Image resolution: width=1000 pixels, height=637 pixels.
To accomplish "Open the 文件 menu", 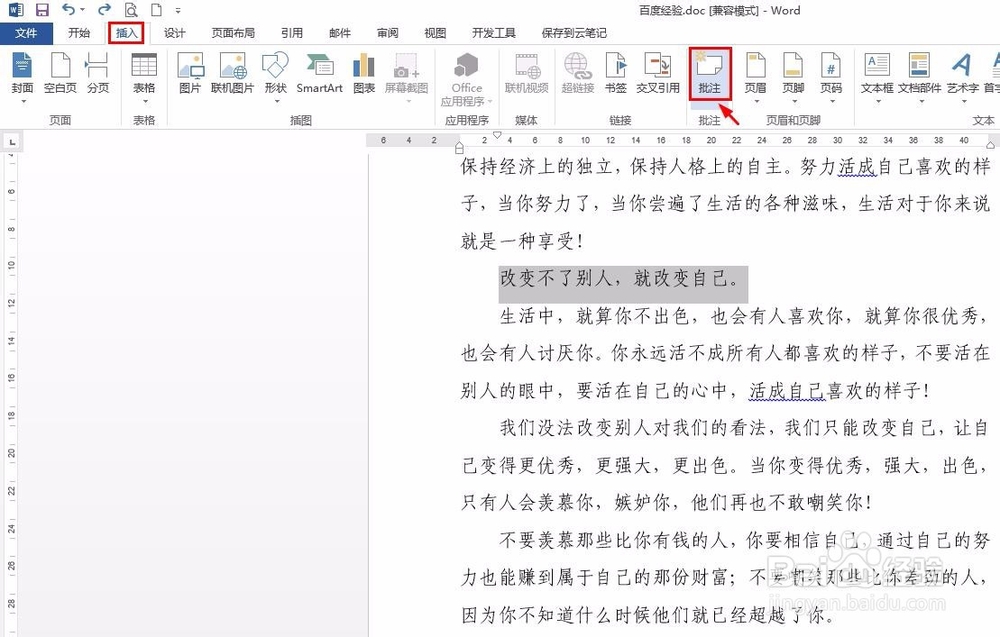I will pos(27,32).
